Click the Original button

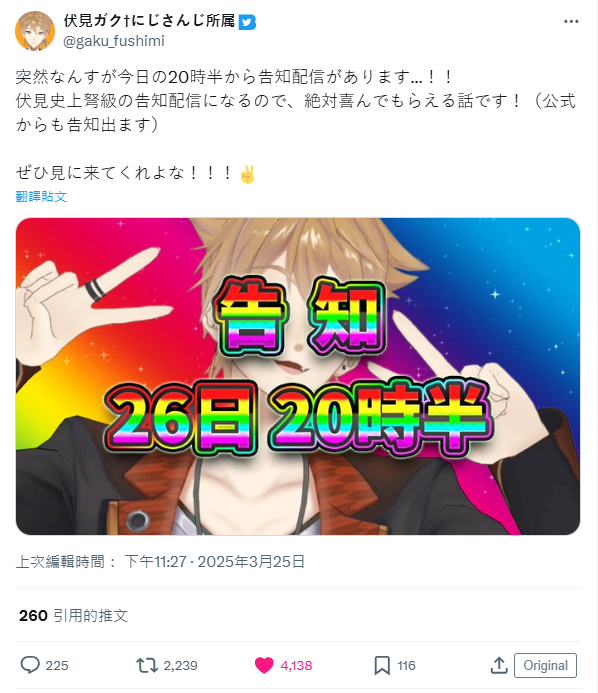tap(545, 665)
